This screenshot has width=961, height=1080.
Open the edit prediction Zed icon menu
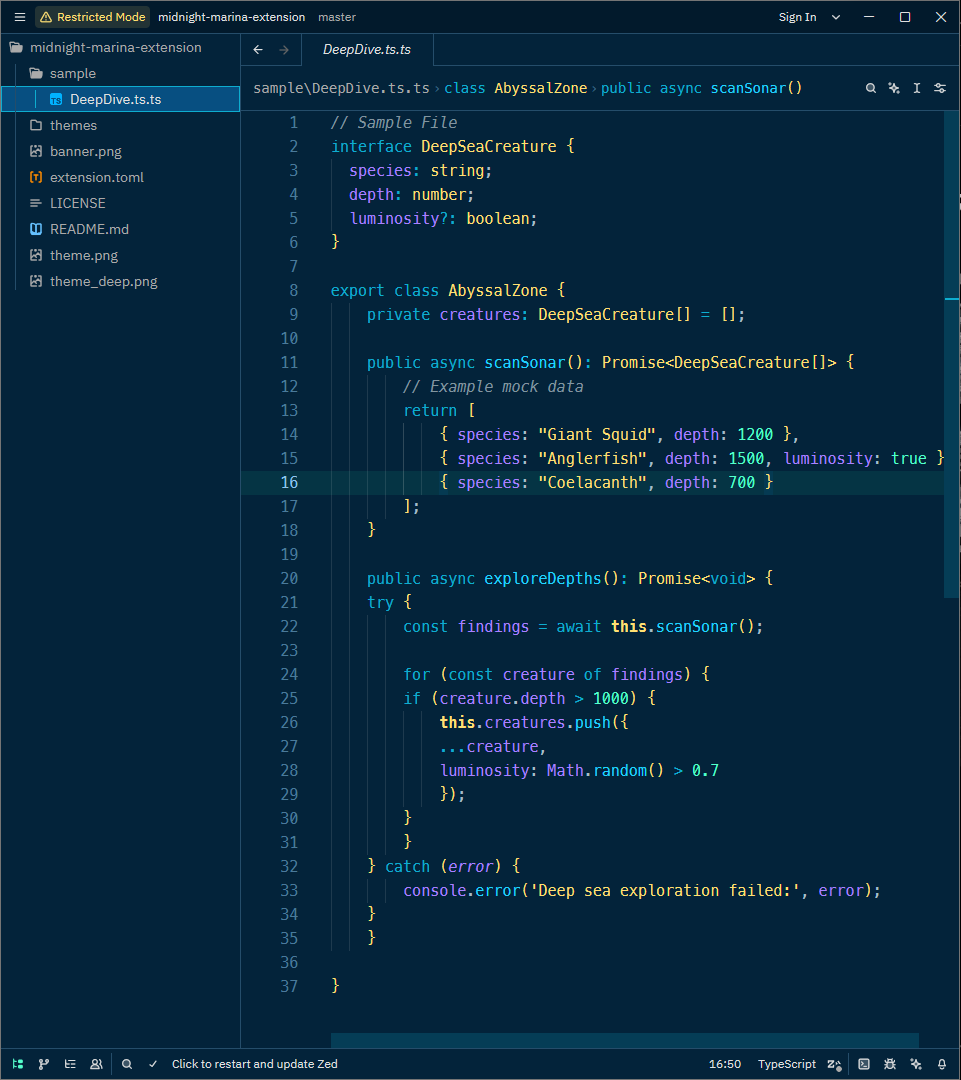(834, 1064)
